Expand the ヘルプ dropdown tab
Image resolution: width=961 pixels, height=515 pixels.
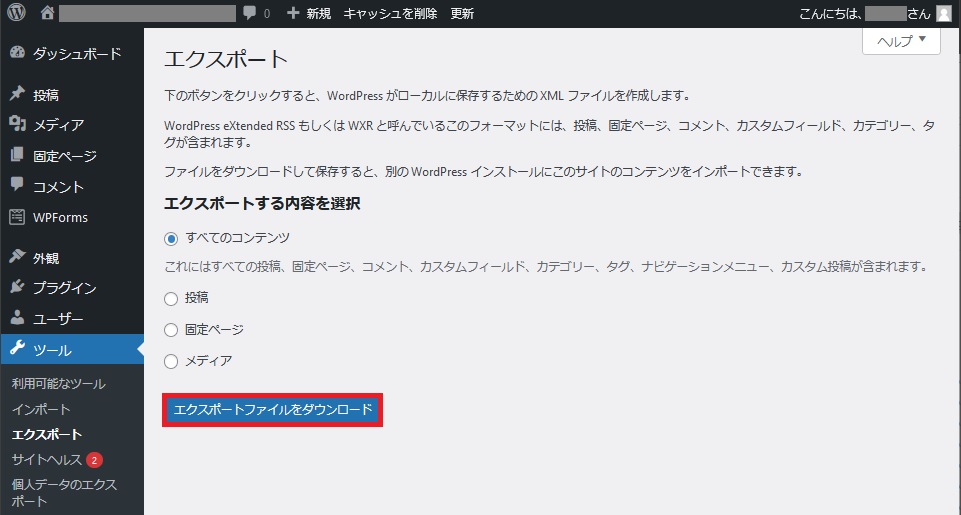click(x=901, y=41)
